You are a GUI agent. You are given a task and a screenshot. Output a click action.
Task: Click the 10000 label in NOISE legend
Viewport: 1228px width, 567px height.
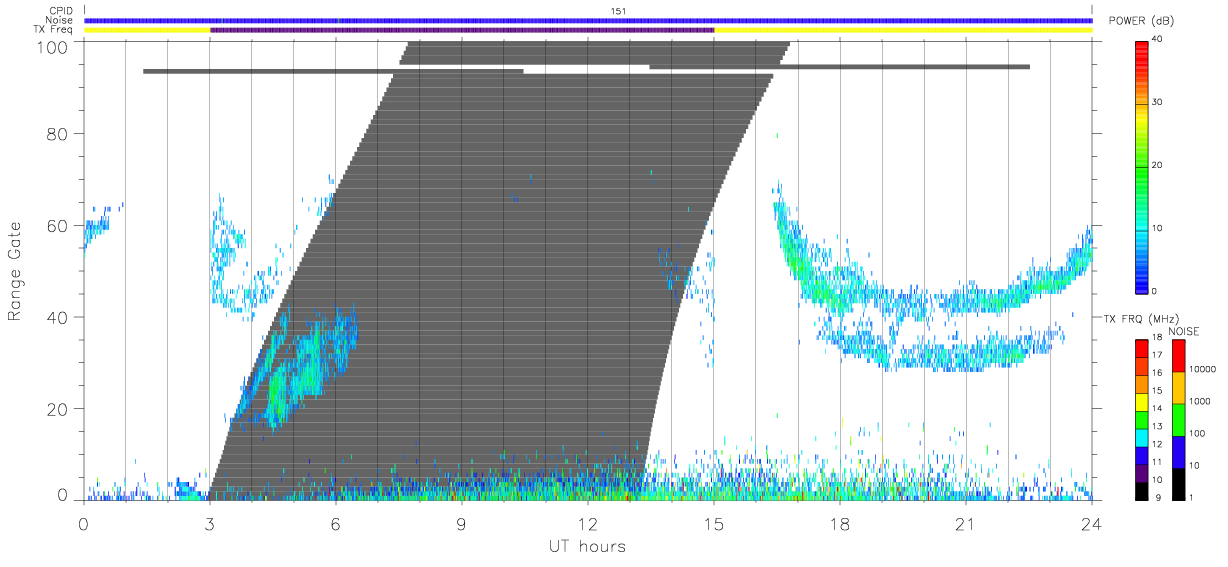pos(1201,369)
